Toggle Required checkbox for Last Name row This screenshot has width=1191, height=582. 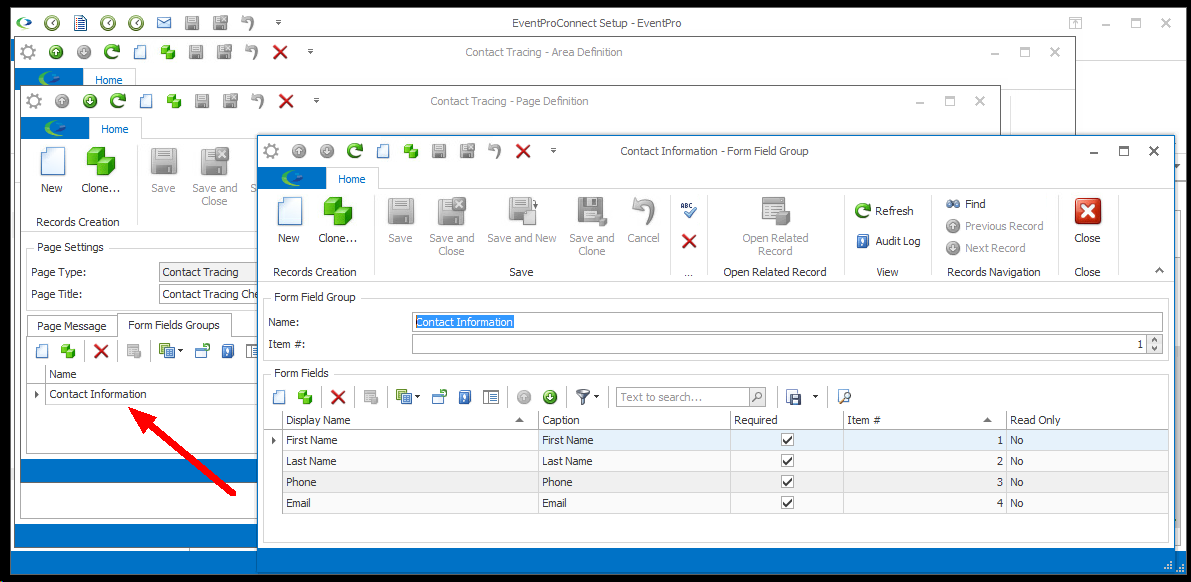[787, 460]
